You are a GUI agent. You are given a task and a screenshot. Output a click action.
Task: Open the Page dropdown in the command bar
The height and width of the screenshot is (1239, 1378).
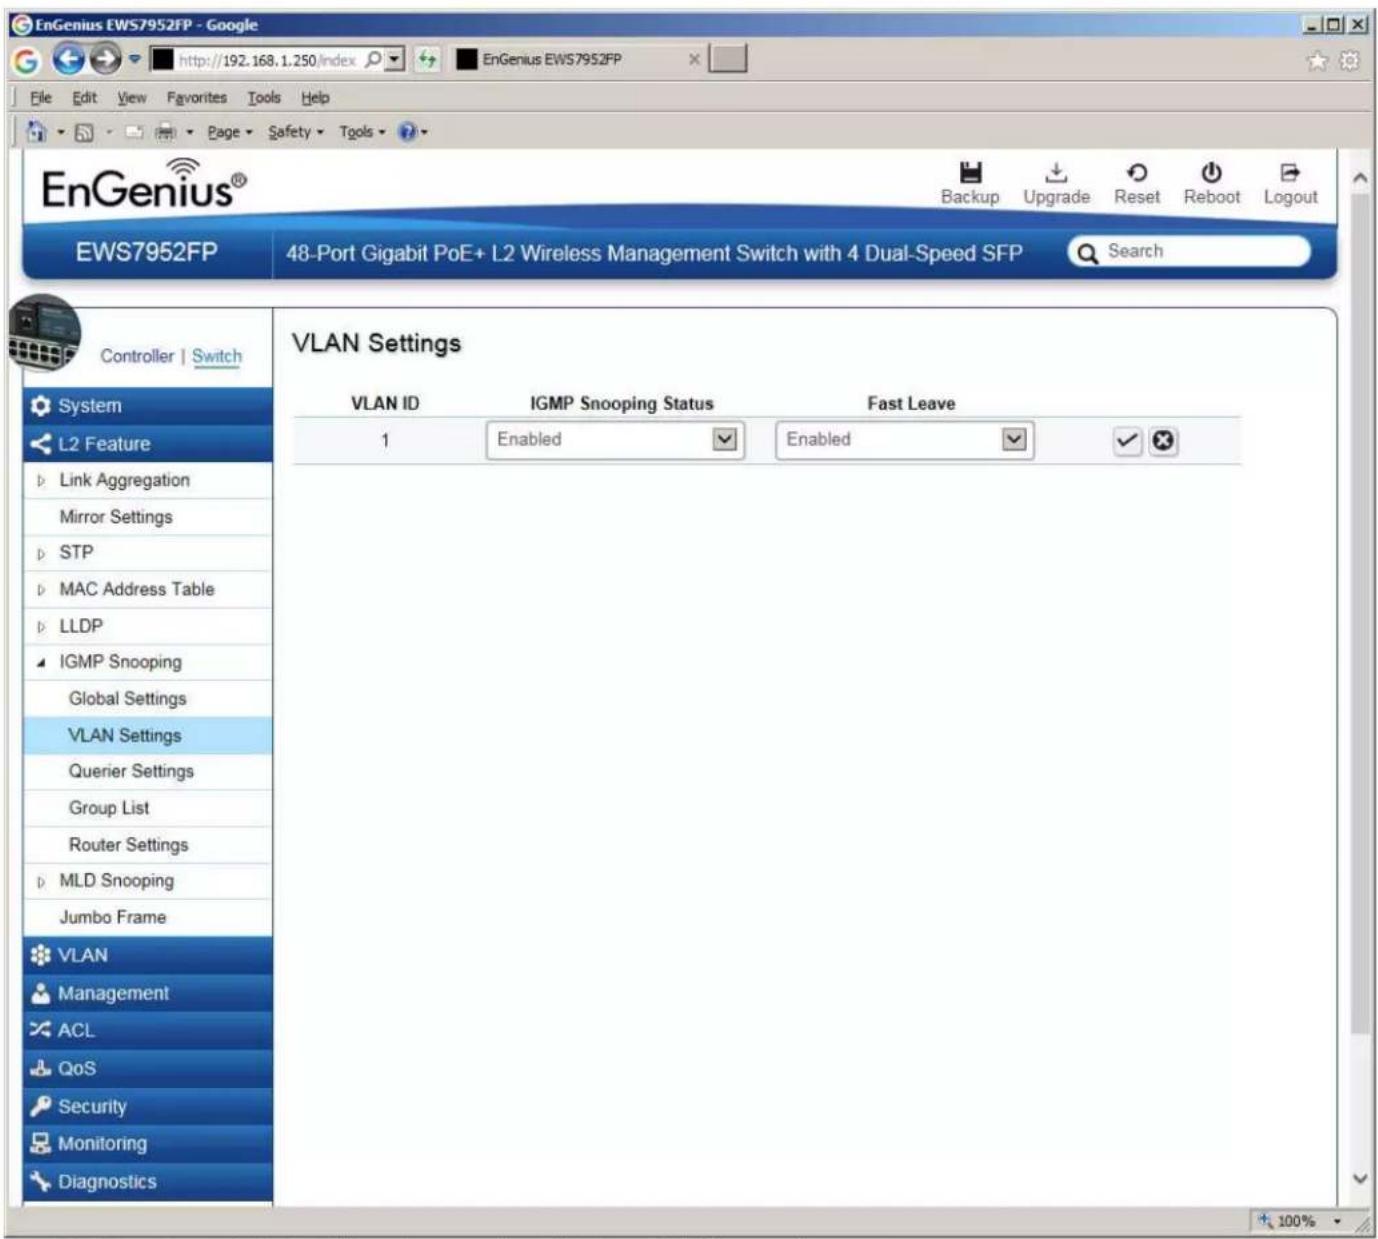[x=230, y=132]
